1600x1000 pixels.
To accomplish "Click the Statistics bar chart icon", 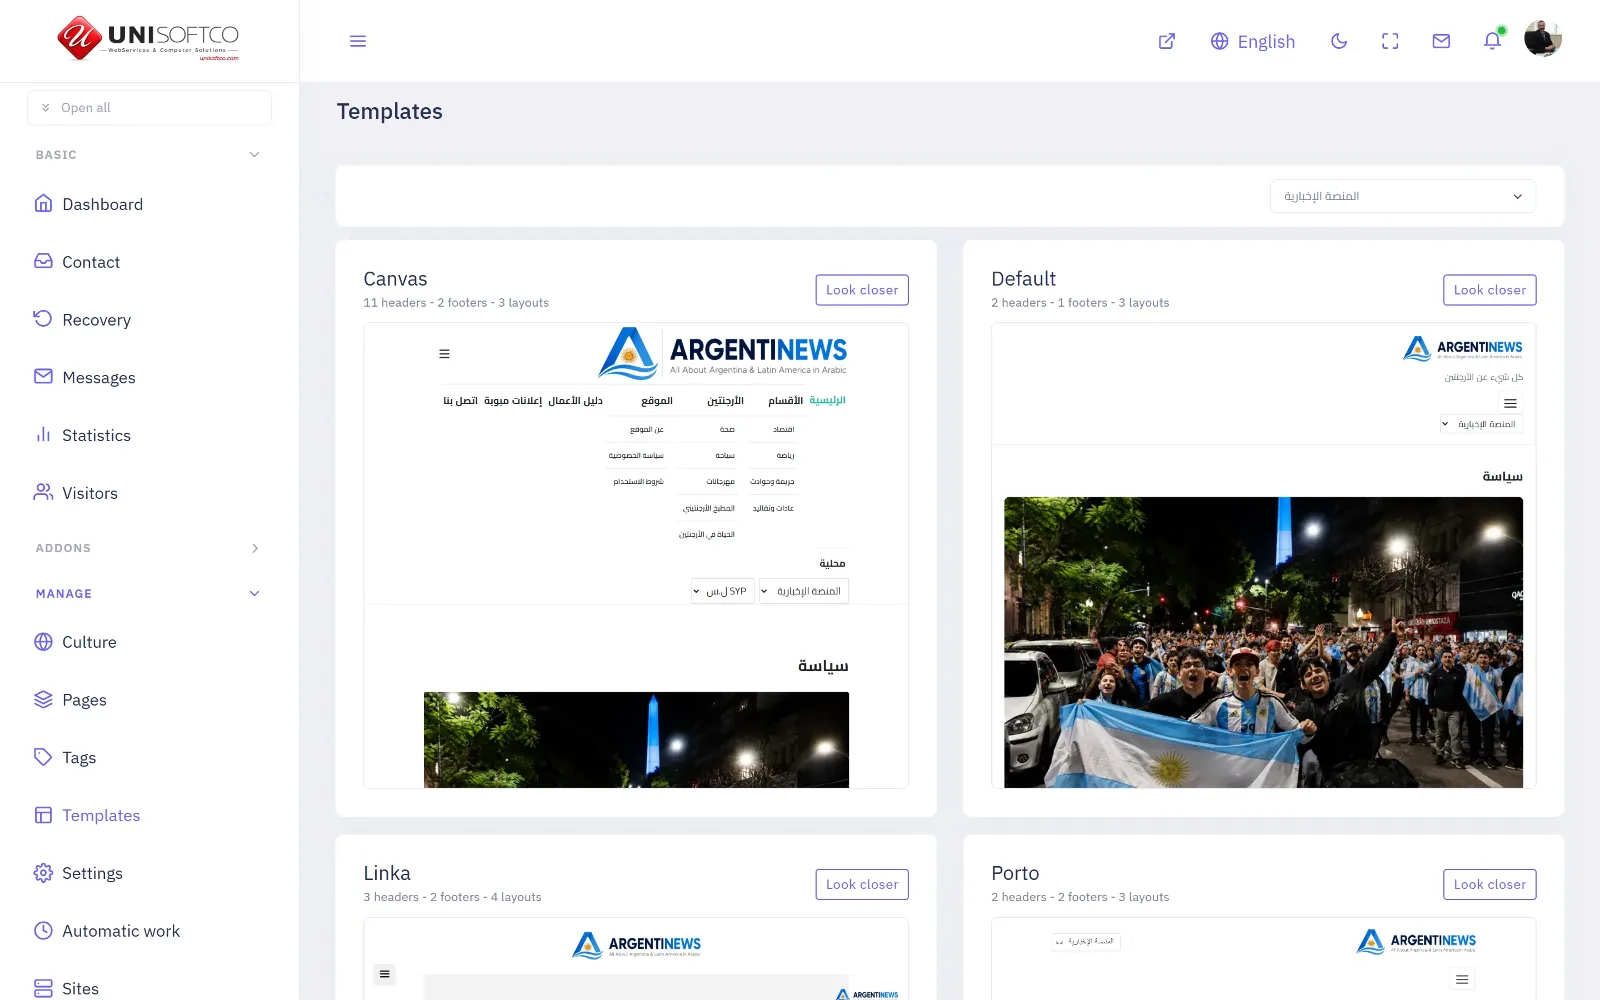I will pyautogui.click(x=43, y=435).
